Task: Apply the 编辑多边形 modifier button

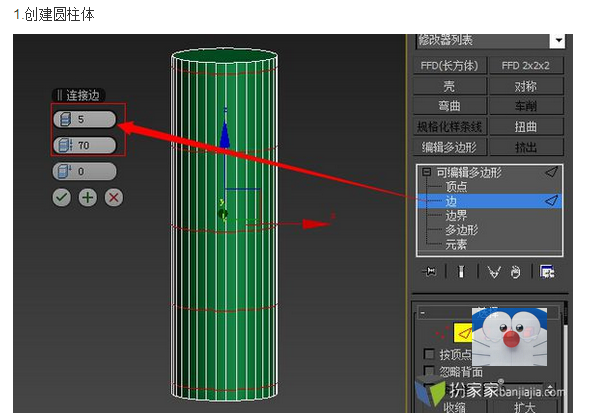Action: pos(450,147)
